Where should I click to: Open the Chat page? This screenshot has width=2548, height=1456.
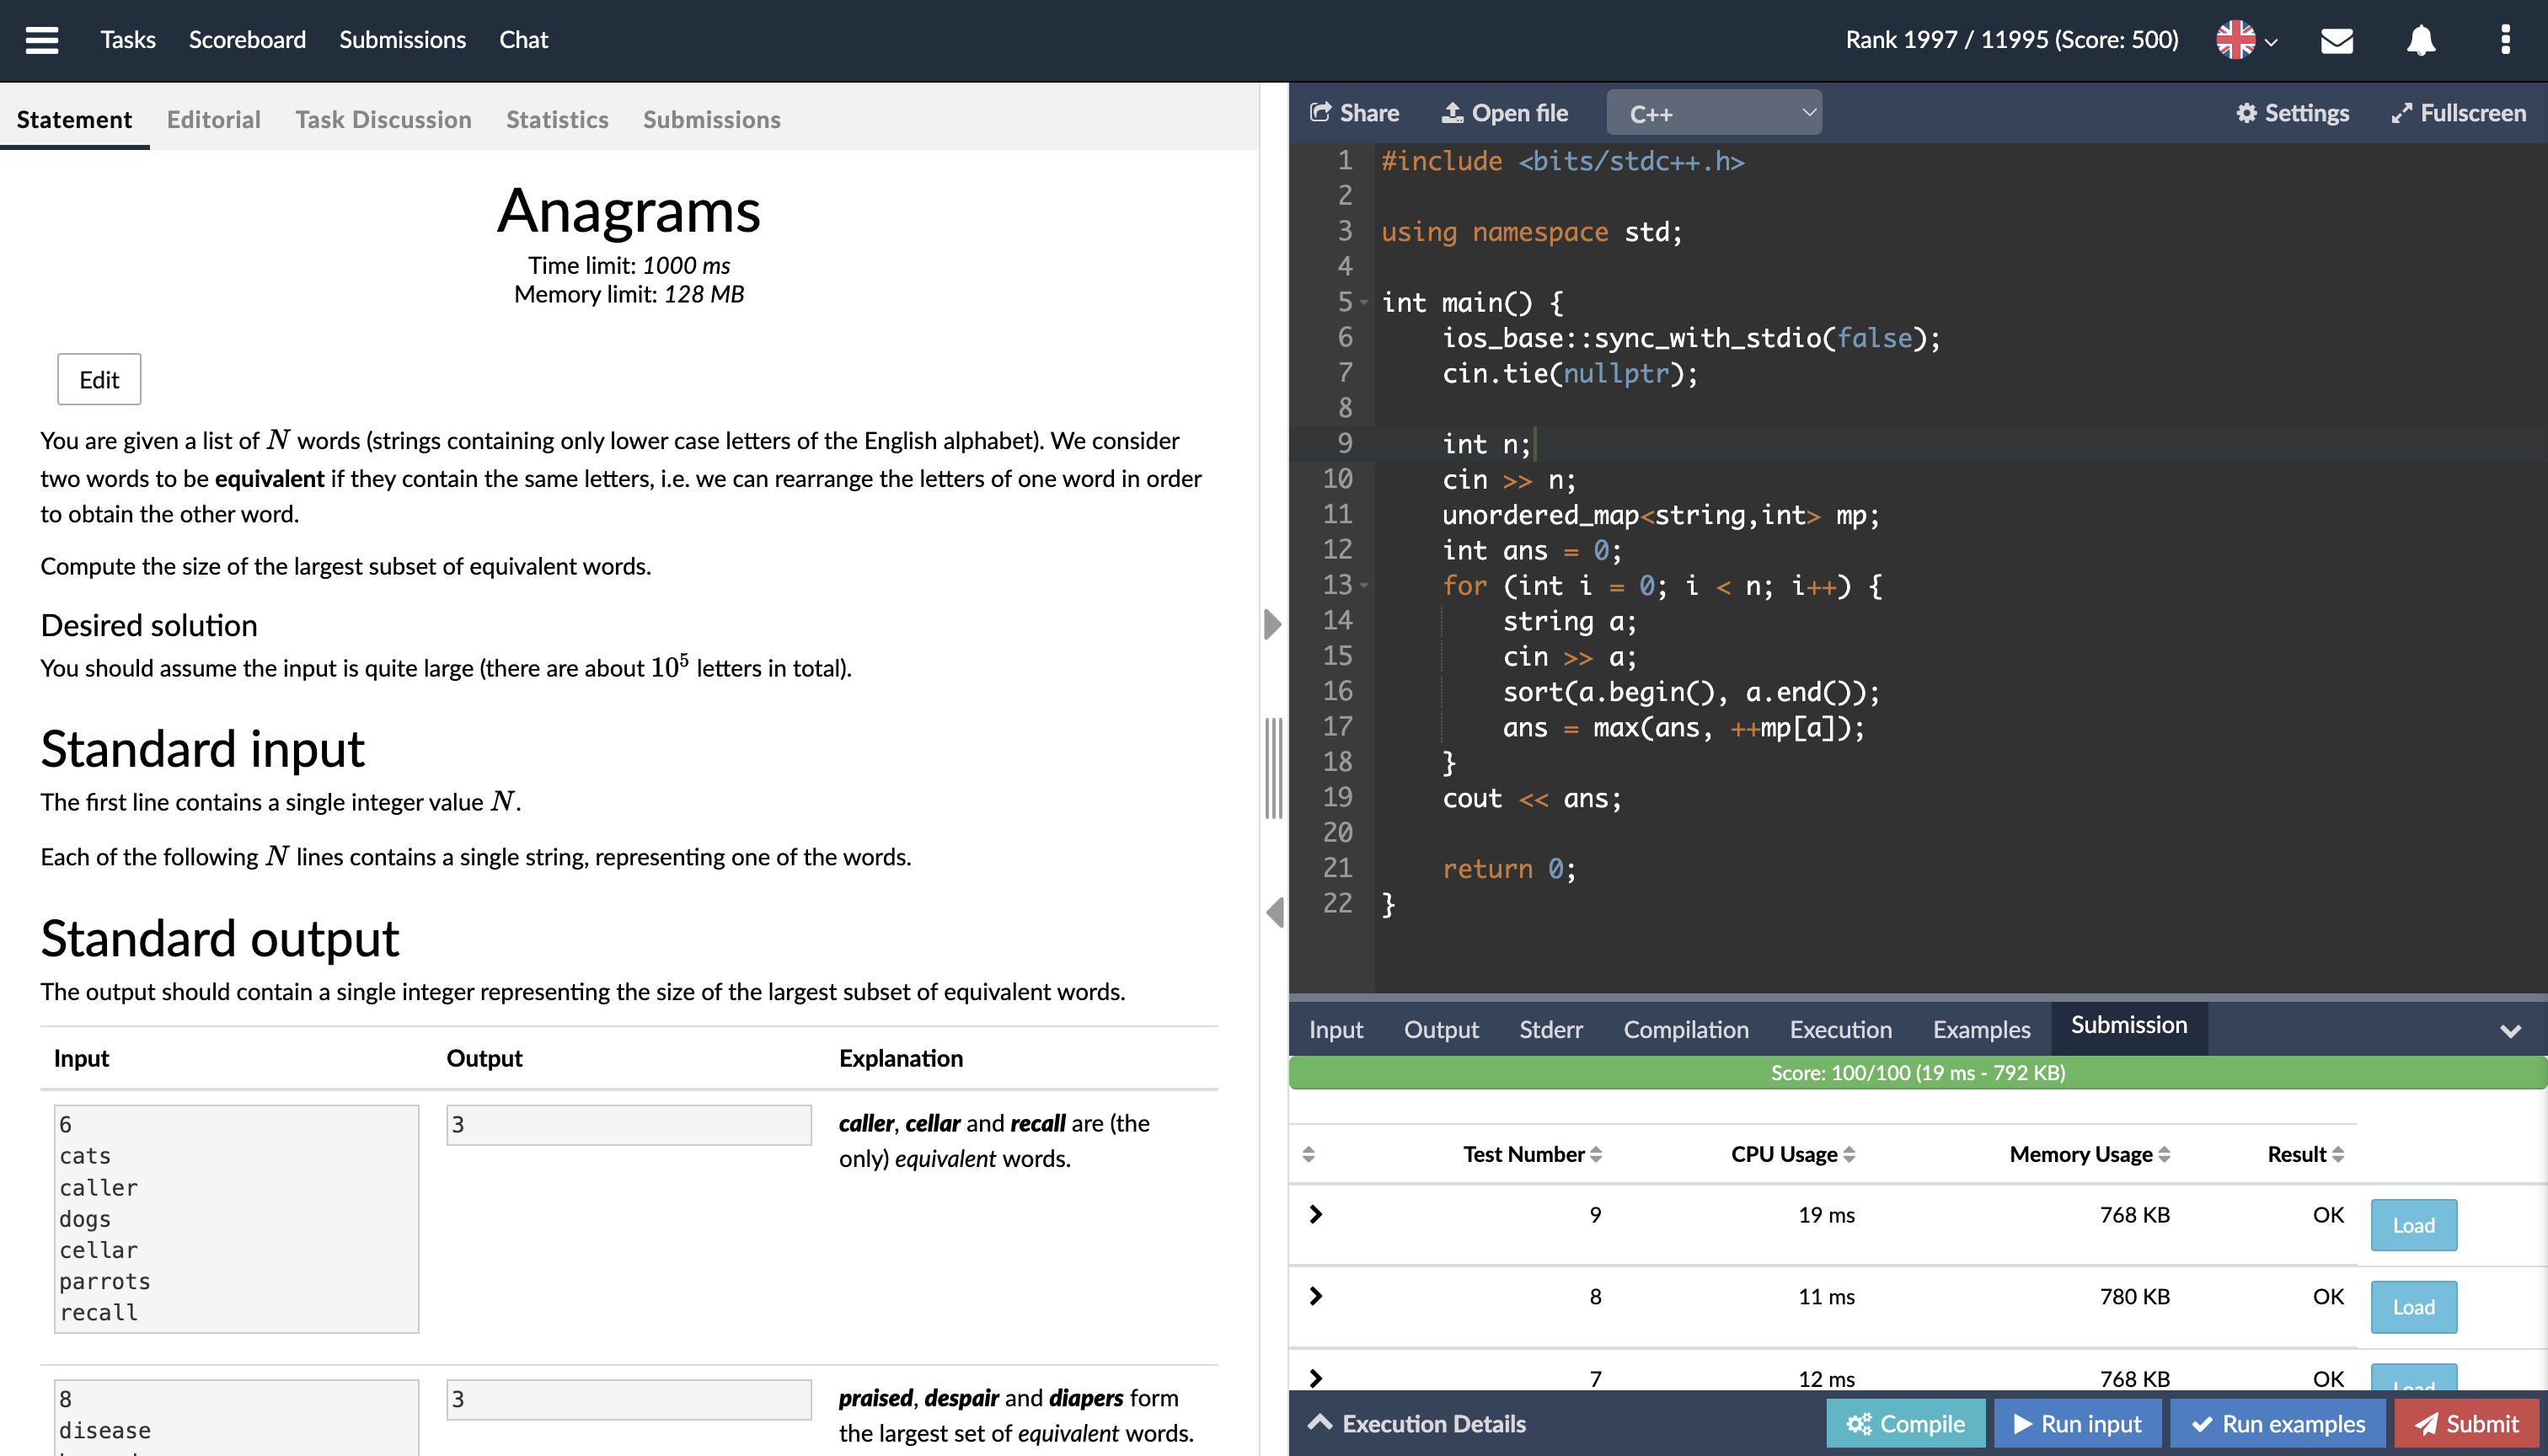tap(523, 40)
